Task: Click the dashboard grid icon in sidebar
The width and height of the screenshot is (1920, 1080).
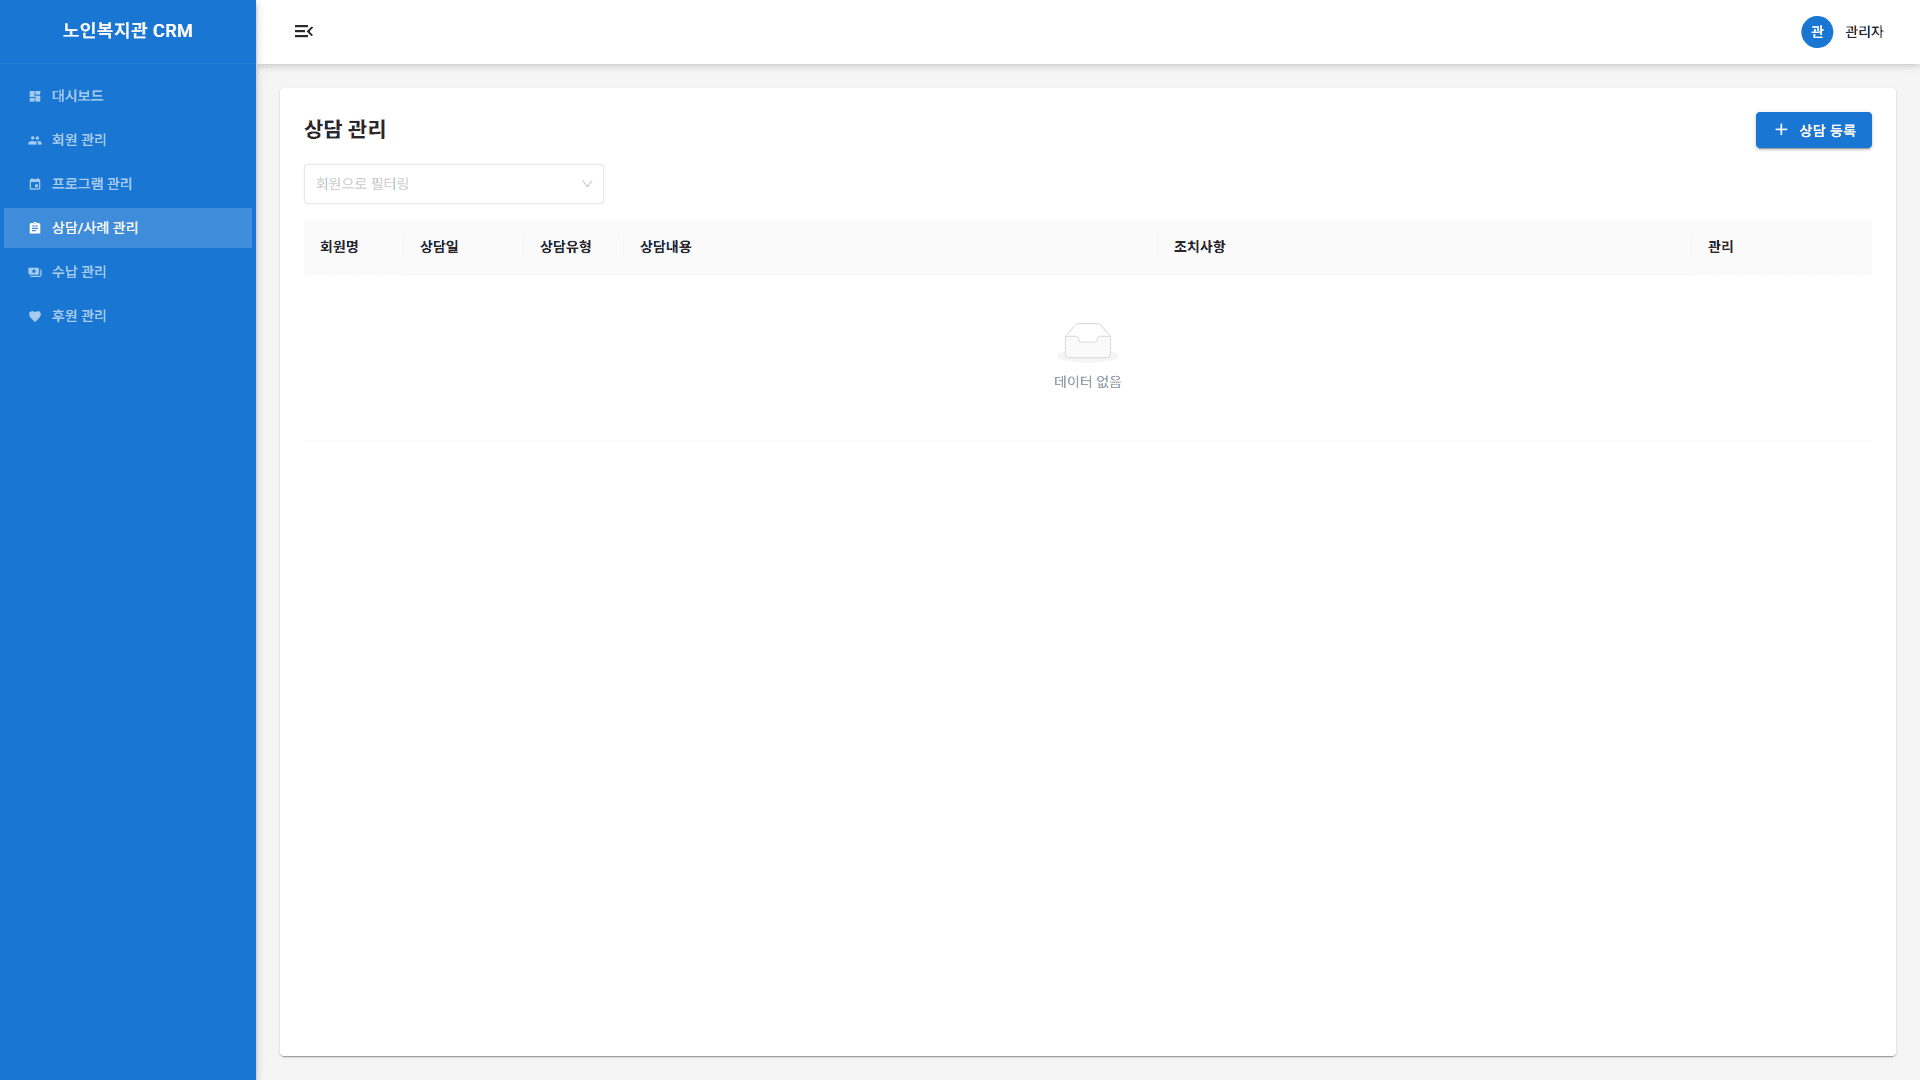Action: click(35, 96)
